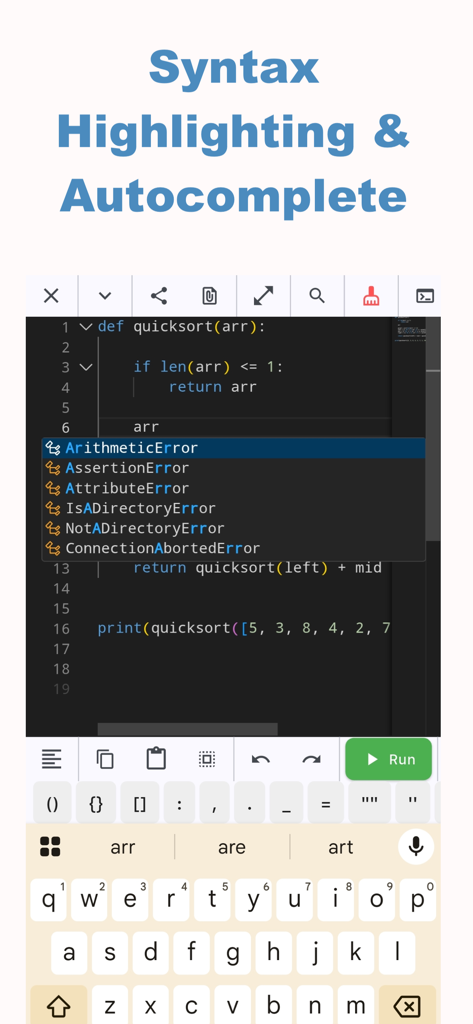Collapse the fold arrow on line 3

point(86,367)
